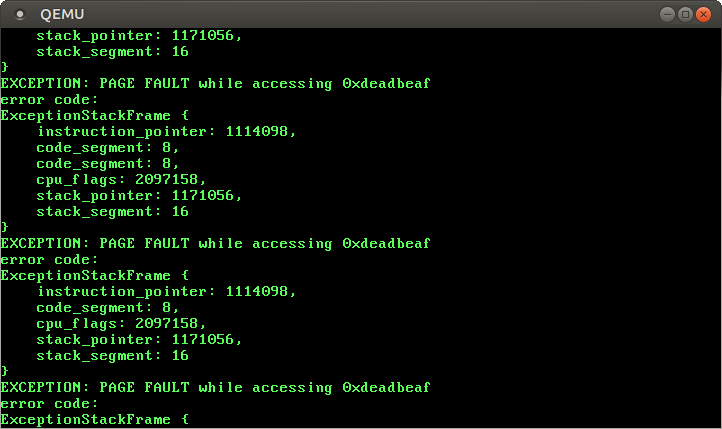Click the topmost stack_pointer: 1171056 line
The width and height of the screenshot is (722, 429).
click(139, 35)
